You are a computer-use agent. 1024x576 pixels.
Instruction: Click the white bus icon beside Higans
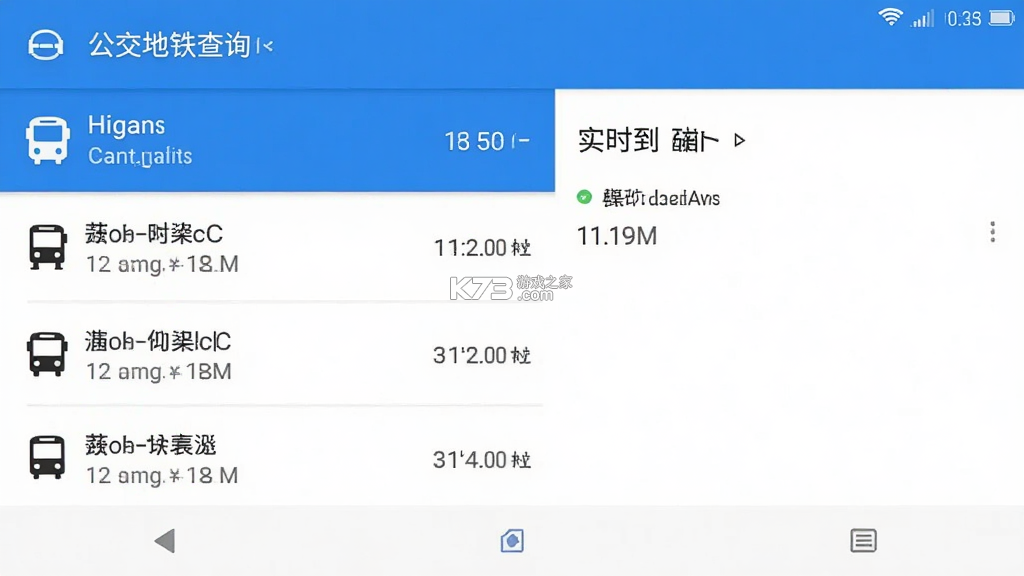(x=47, y=140)
